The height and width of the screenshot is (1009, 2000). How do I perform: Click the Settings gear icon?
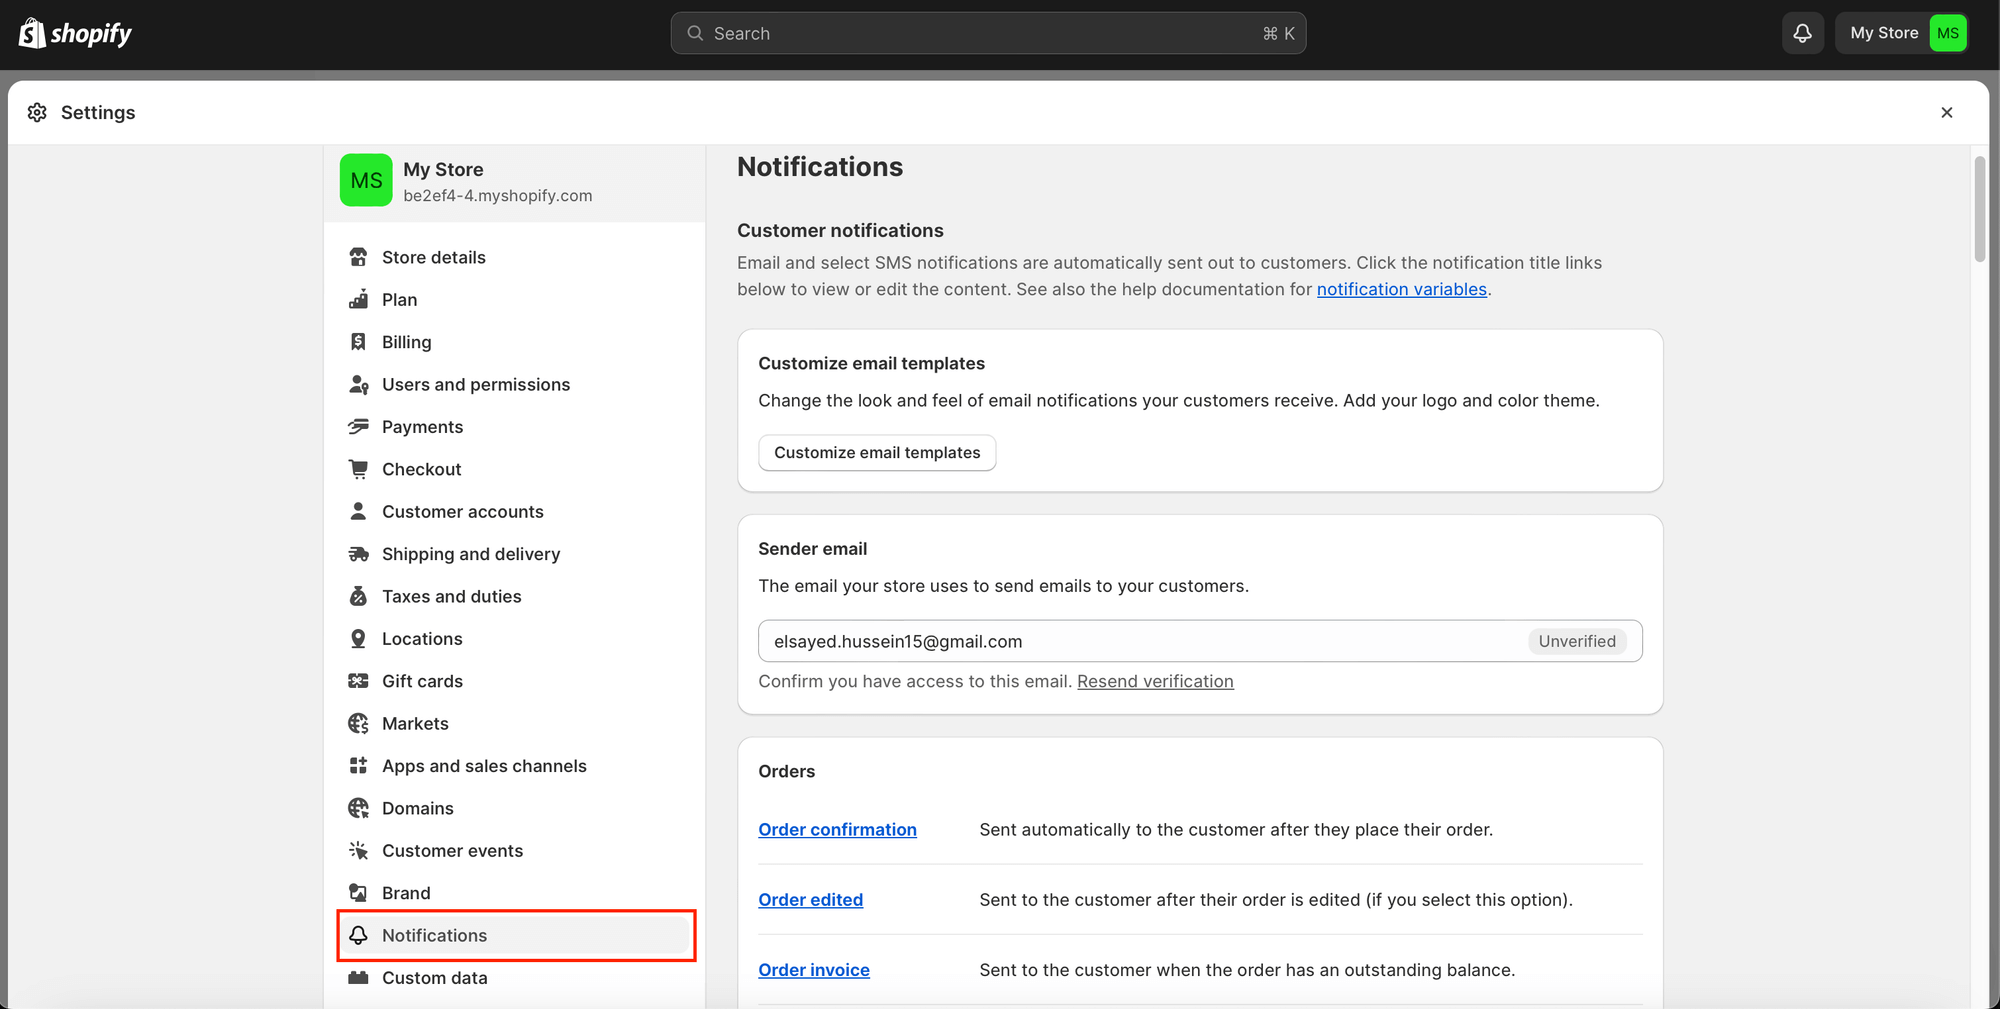click(x=37, y=112)
